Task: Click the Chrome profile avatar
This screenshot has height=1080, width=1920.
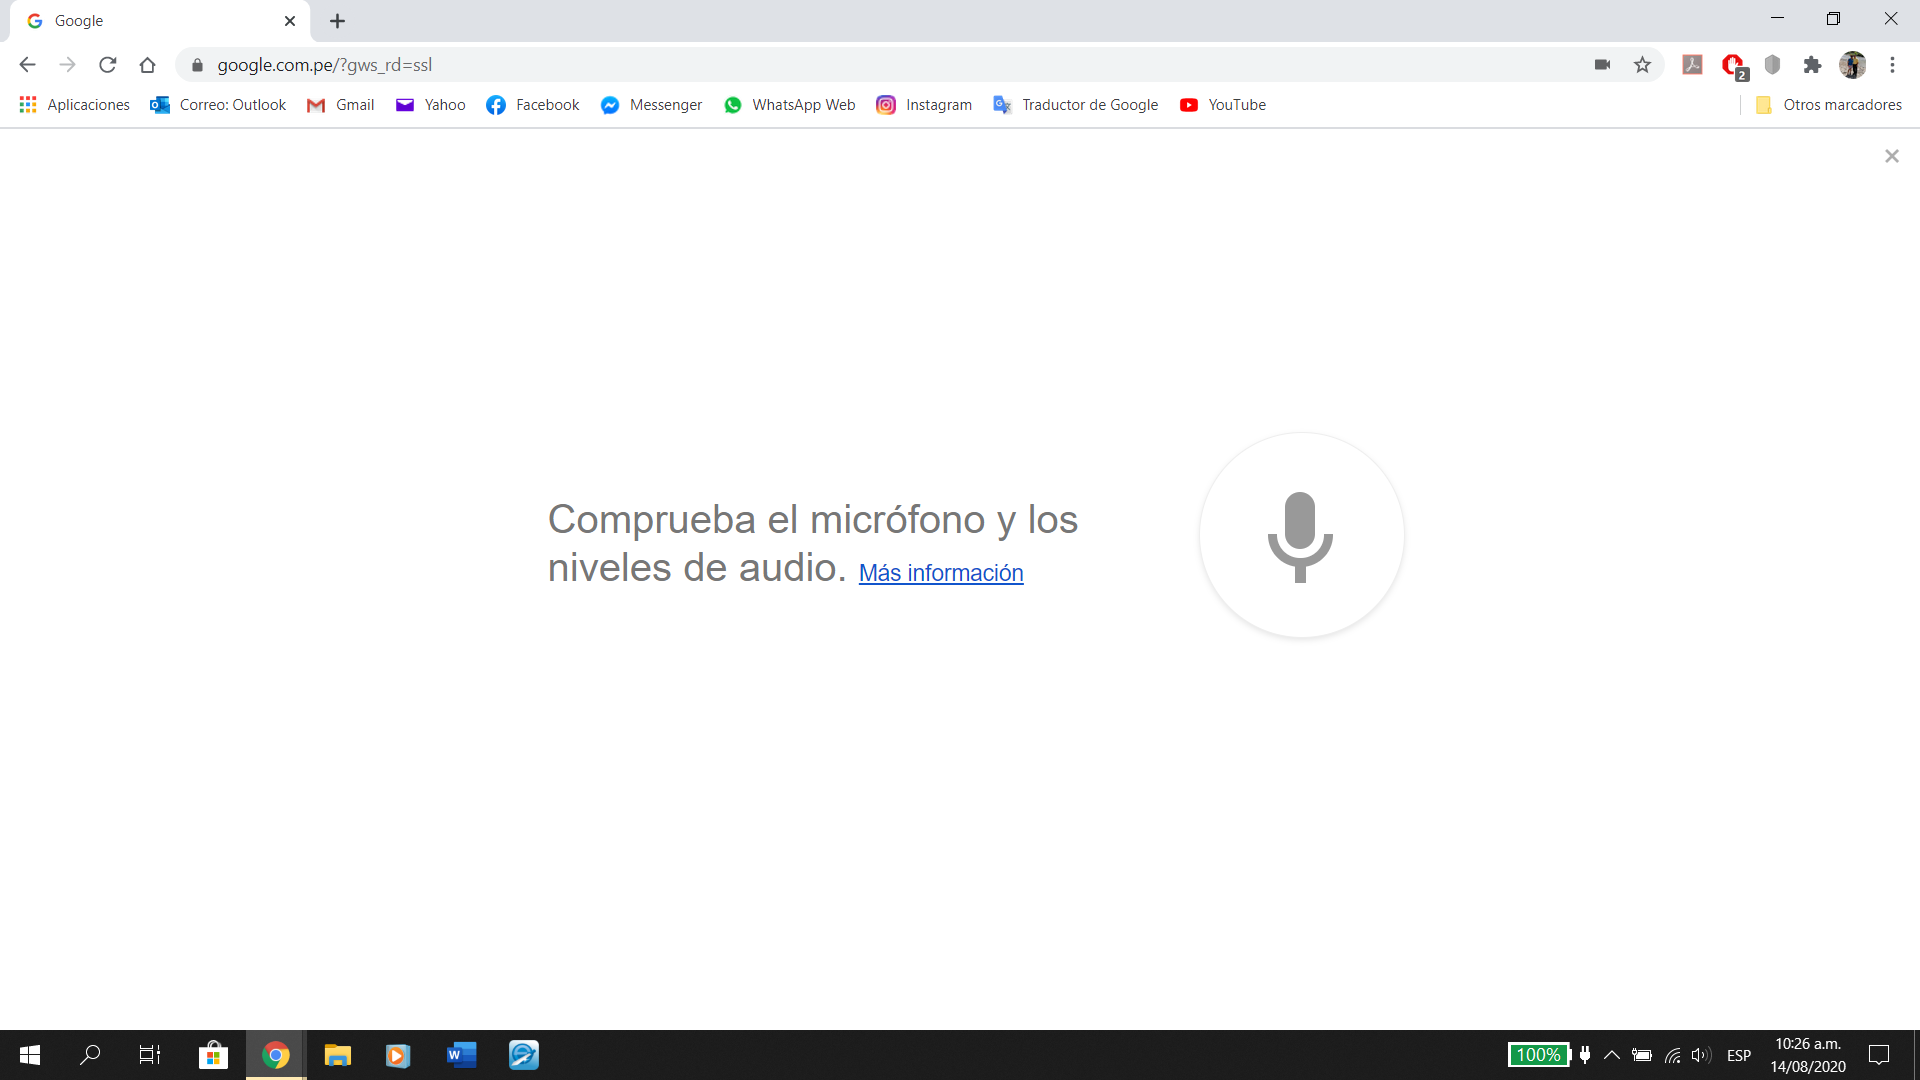Action: [1852, 65]
